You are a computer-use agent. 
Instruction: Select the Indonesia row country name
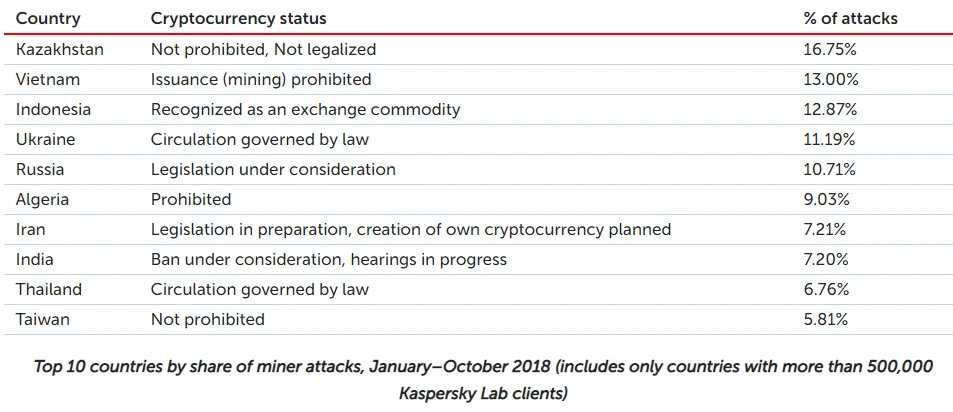[54, 109]
